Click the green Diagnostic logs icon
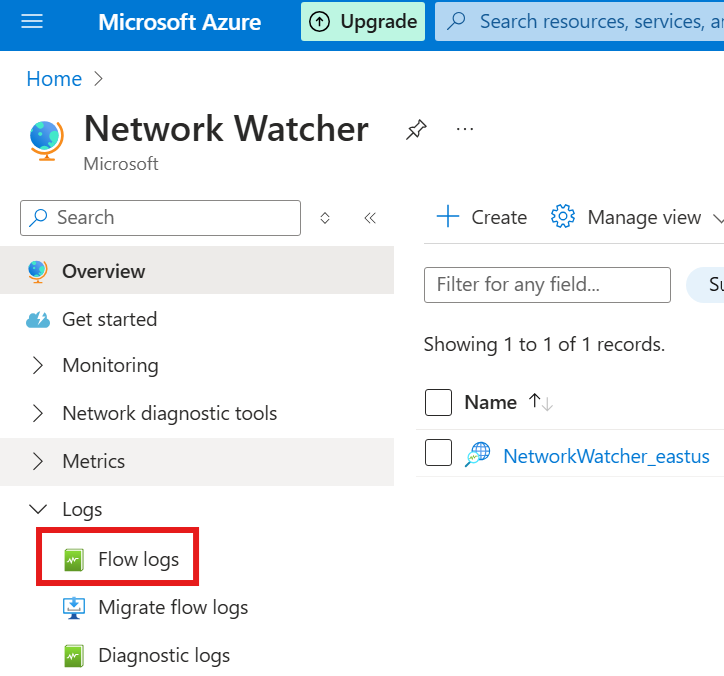724x676 pixels. pos(74,656)
